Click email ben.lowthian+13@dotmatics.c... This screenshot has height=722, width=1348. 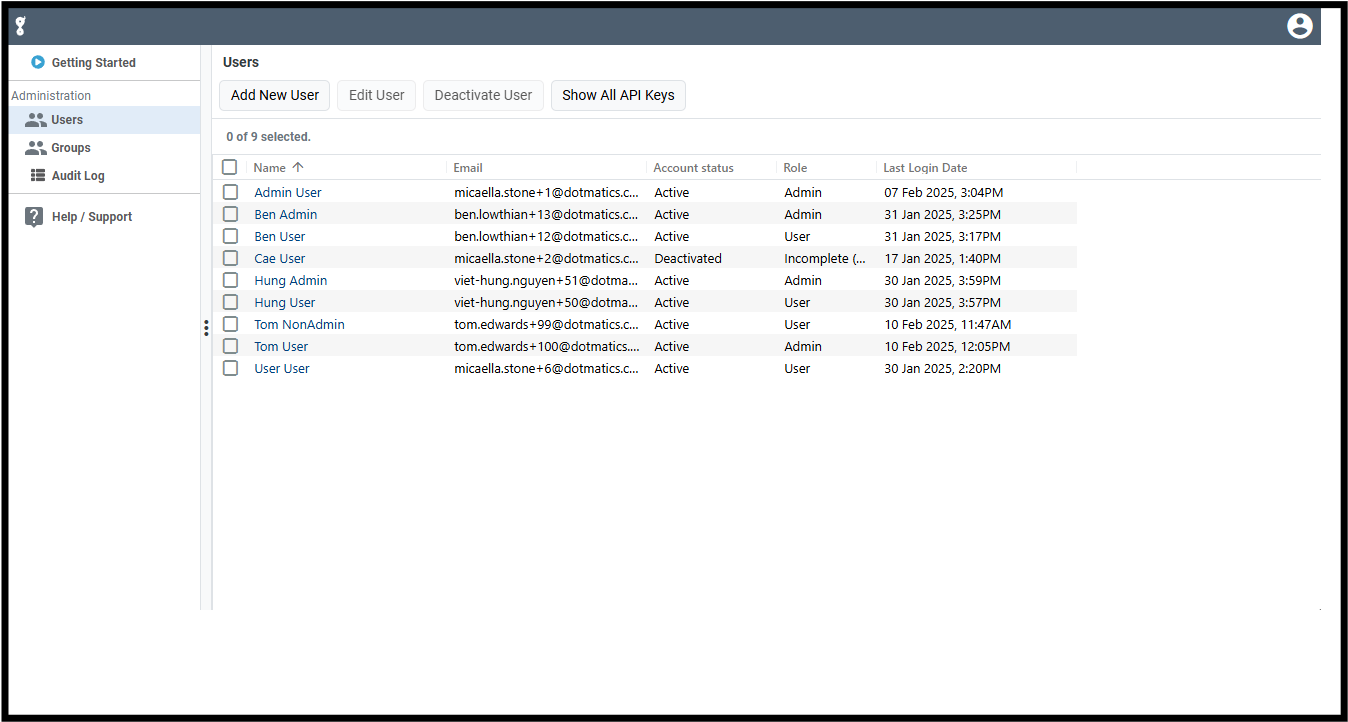546,215
